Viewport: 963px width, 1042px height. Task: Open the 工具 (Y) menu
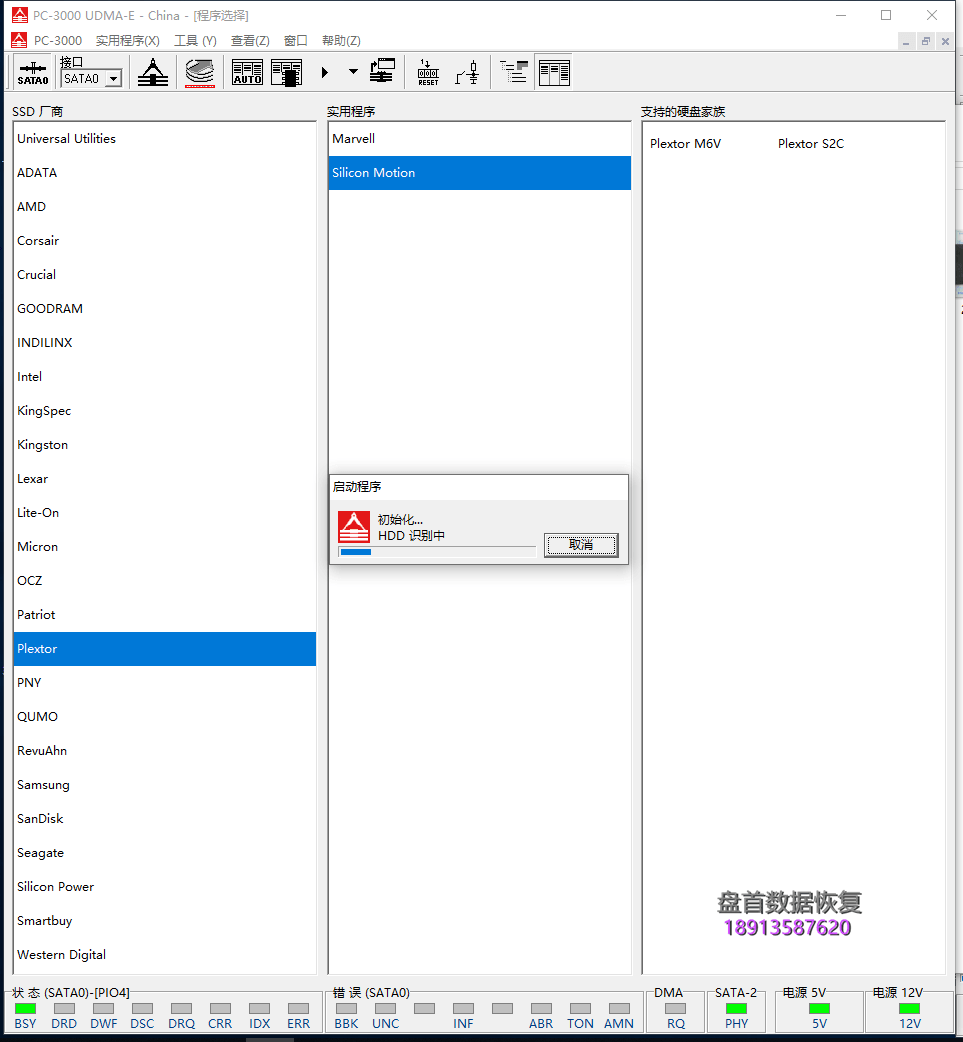195,41
